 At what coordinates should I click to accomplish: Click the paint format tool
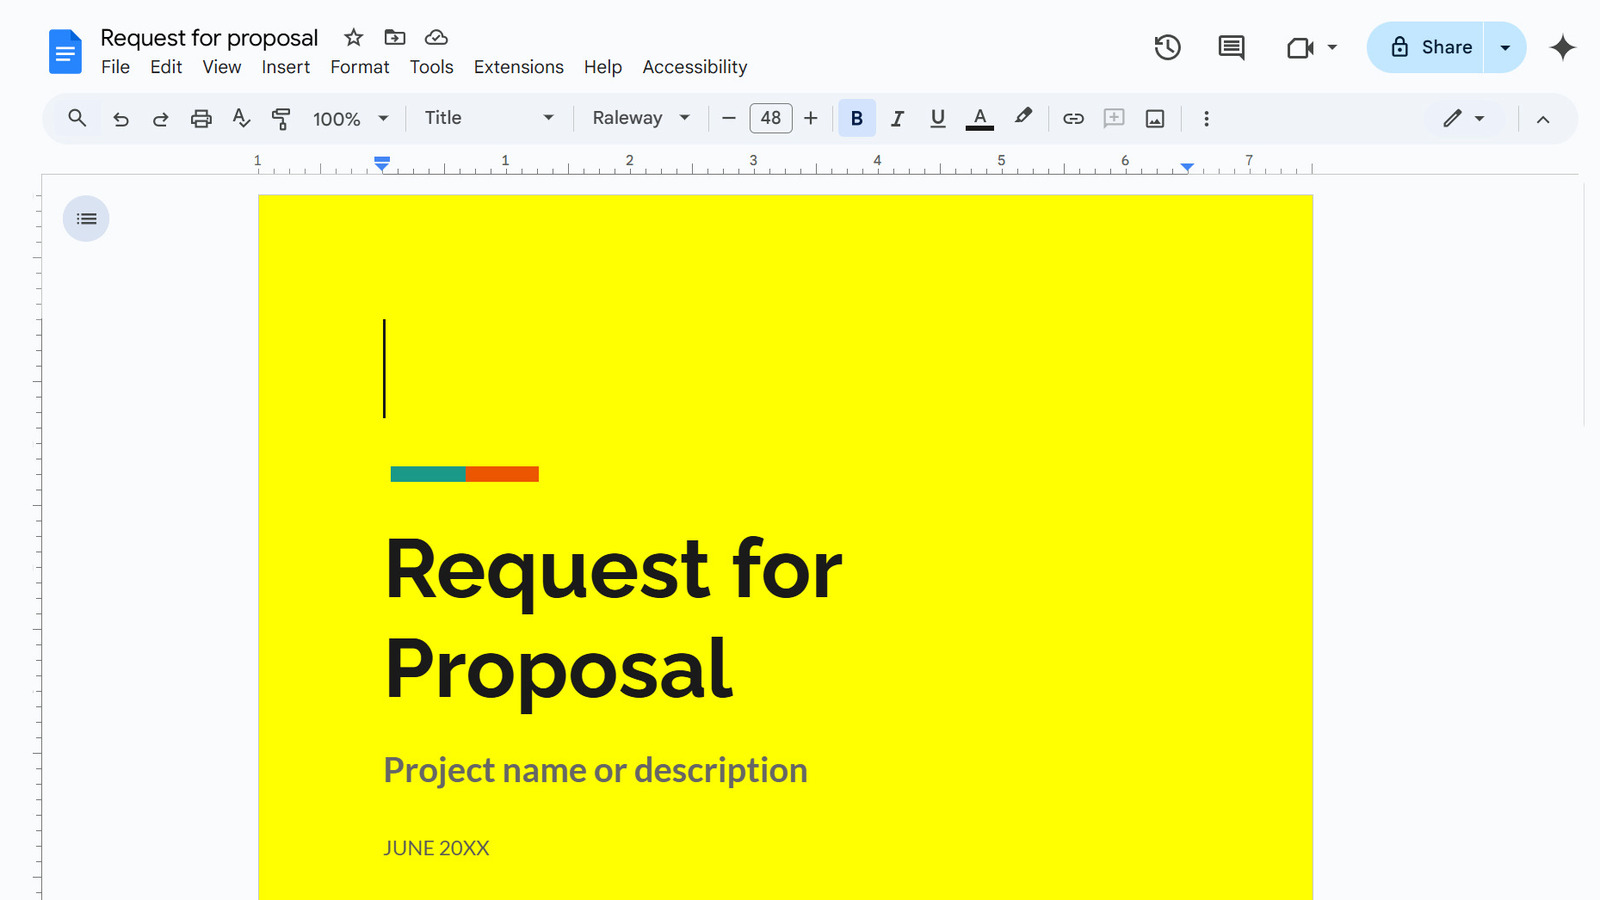(282, 118)
